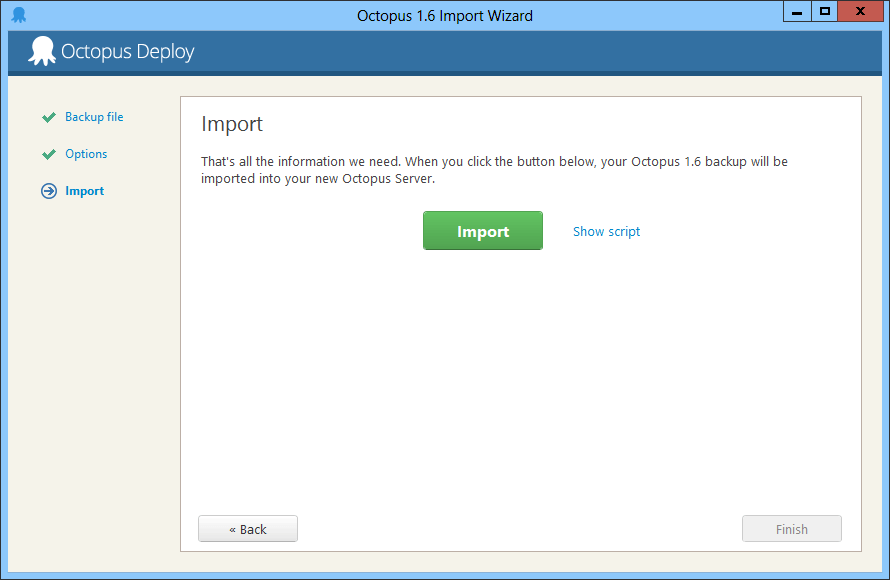Click the empty white area below the Import button

tap(520, 380)
